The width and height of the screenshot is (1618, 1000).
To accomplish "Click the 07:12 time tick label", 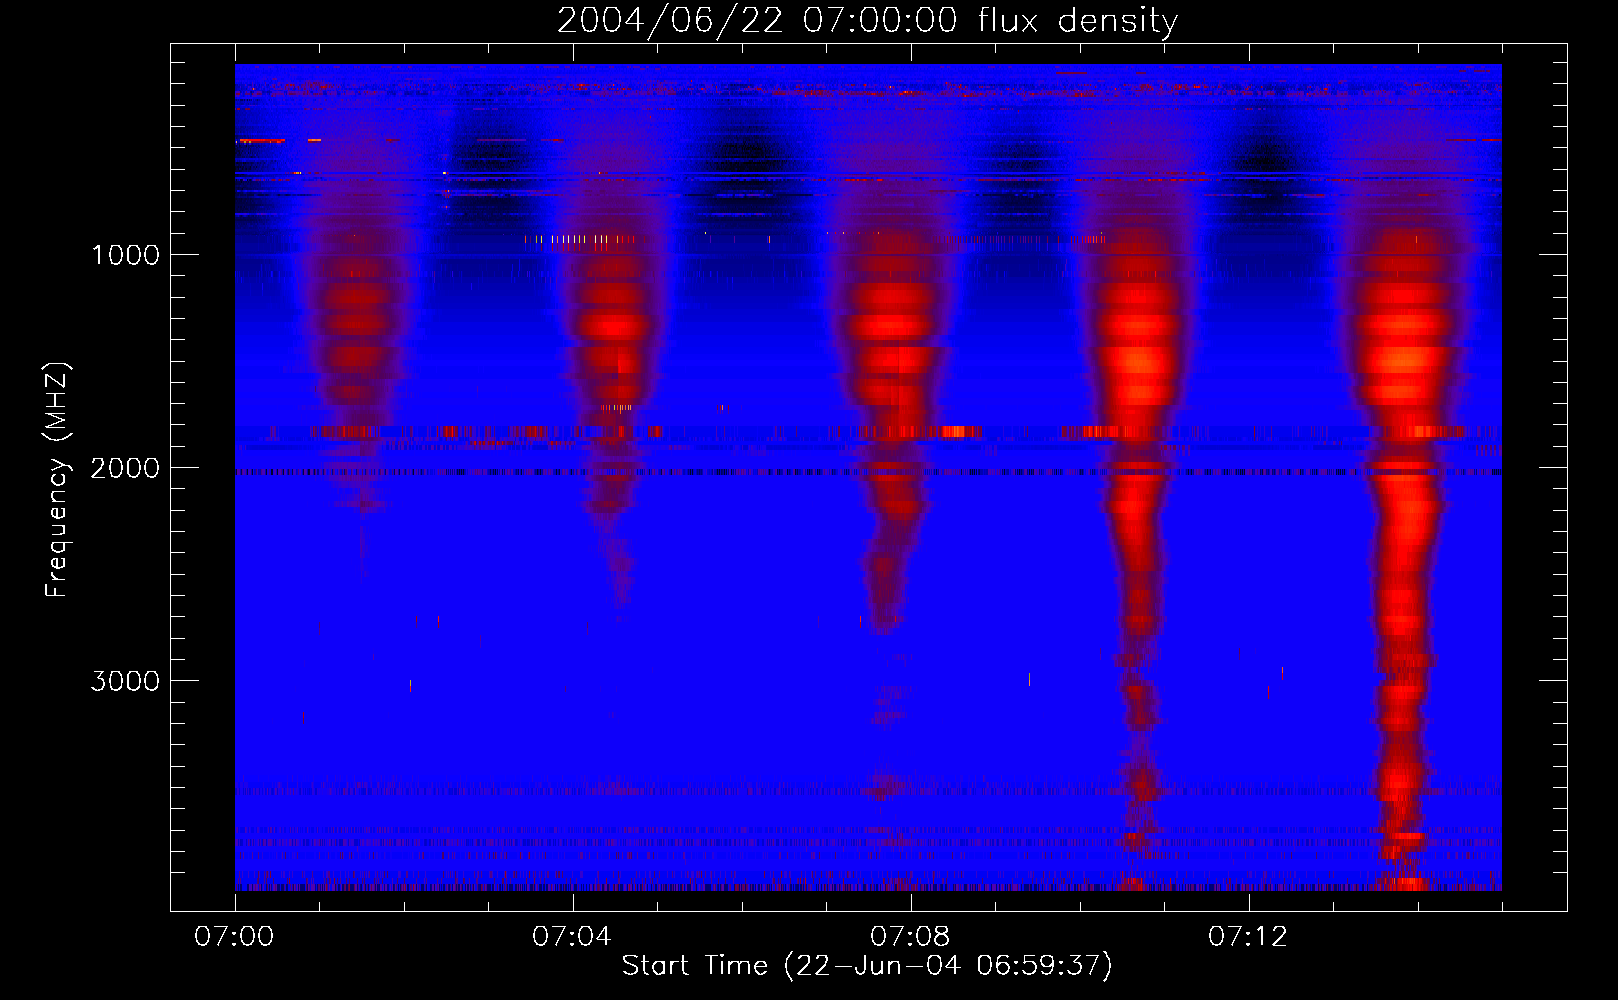I will pos(1248,937).
